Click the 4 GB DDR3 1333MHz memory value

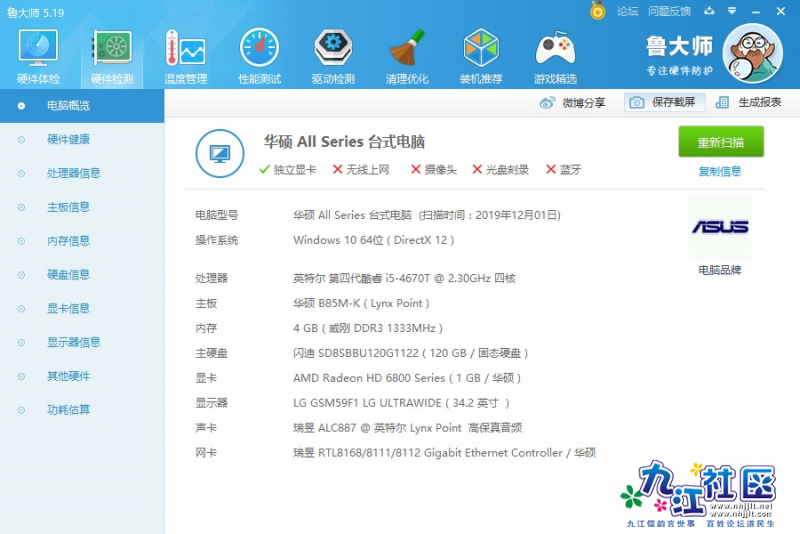coord(368,328)
